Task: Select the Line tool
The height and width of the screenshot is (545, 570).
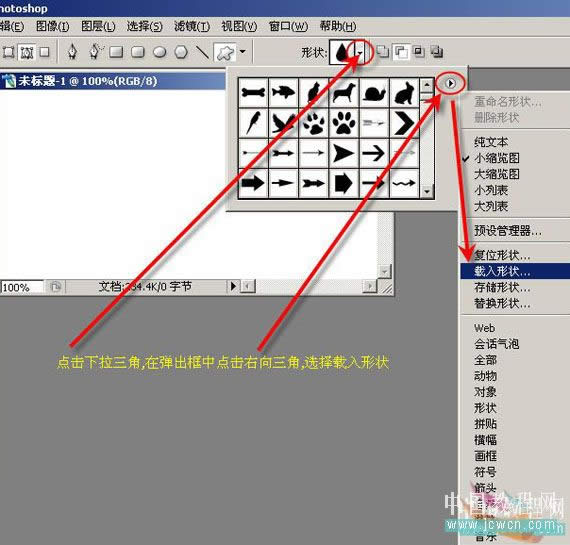Action: [202, 52]
